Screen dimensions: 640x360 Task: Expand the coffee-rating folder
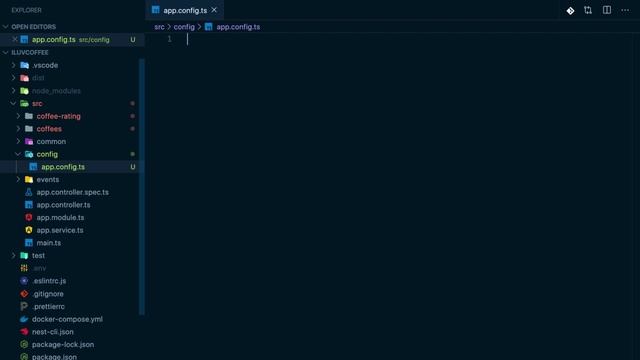[18, 116]
